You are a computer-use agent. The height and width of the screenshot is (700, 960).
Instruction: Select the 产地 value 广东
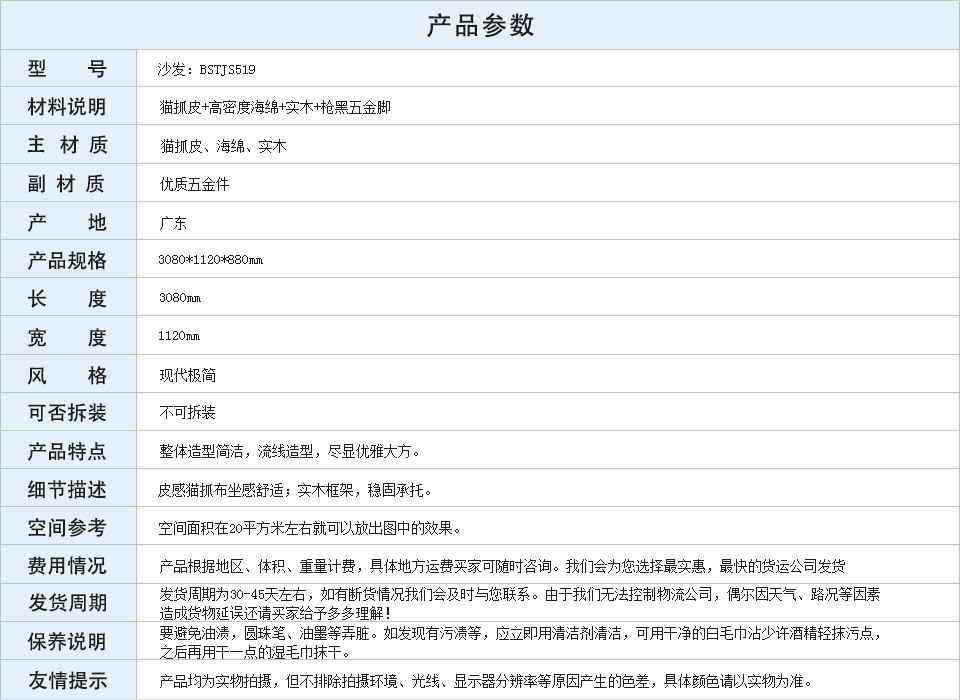pyautogui.click(x=173, y=223)
